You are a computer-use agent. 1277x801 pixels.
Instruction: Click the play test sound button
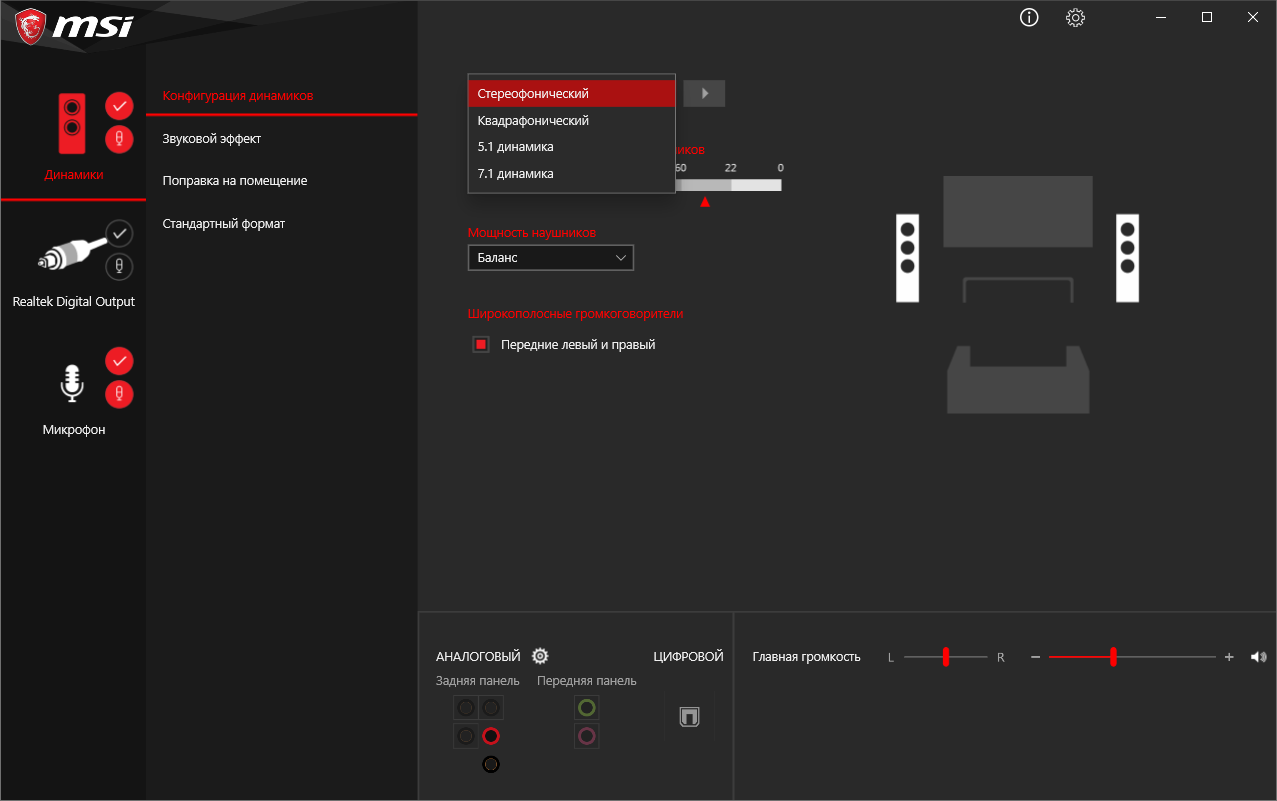pos(704,93)
